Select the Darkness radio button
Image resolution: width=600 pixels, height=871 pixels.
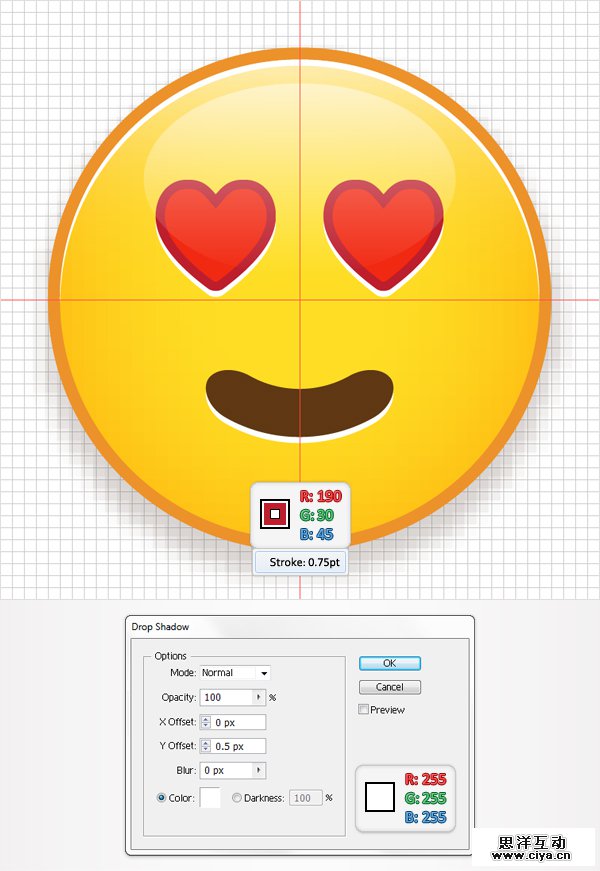coord(237,798)
